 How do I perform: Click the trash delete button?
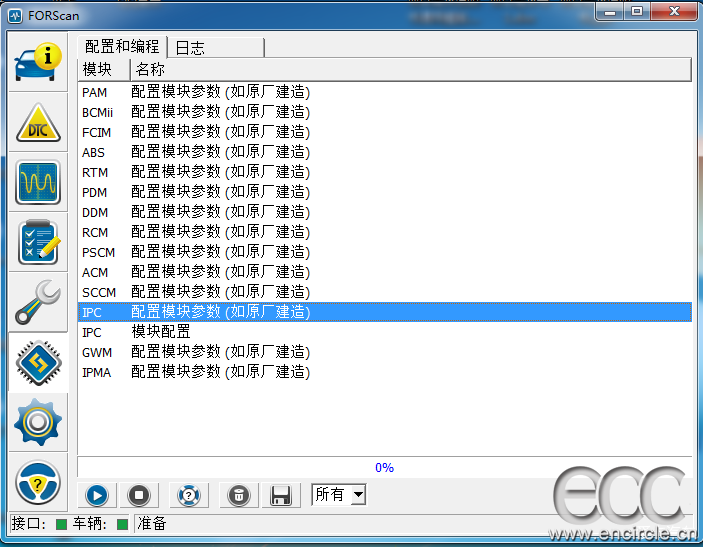coord(239,495)
